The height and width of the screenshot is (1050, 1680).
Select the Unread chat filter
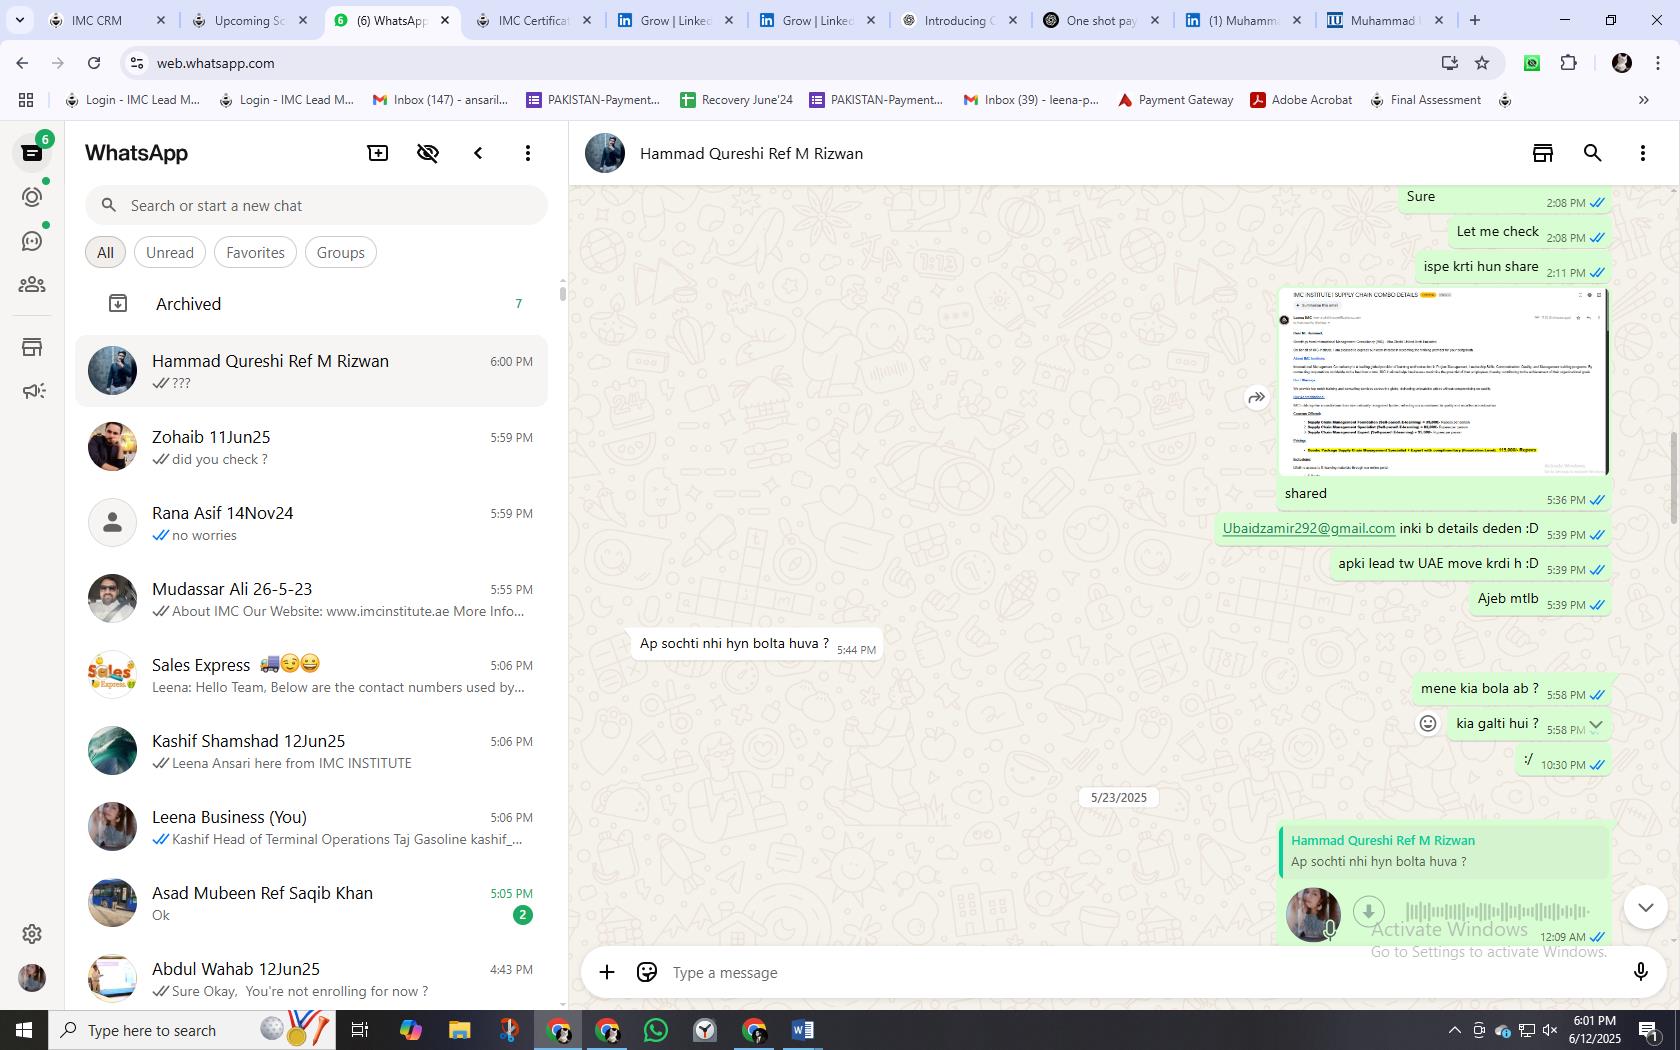(x=170, y=253)
